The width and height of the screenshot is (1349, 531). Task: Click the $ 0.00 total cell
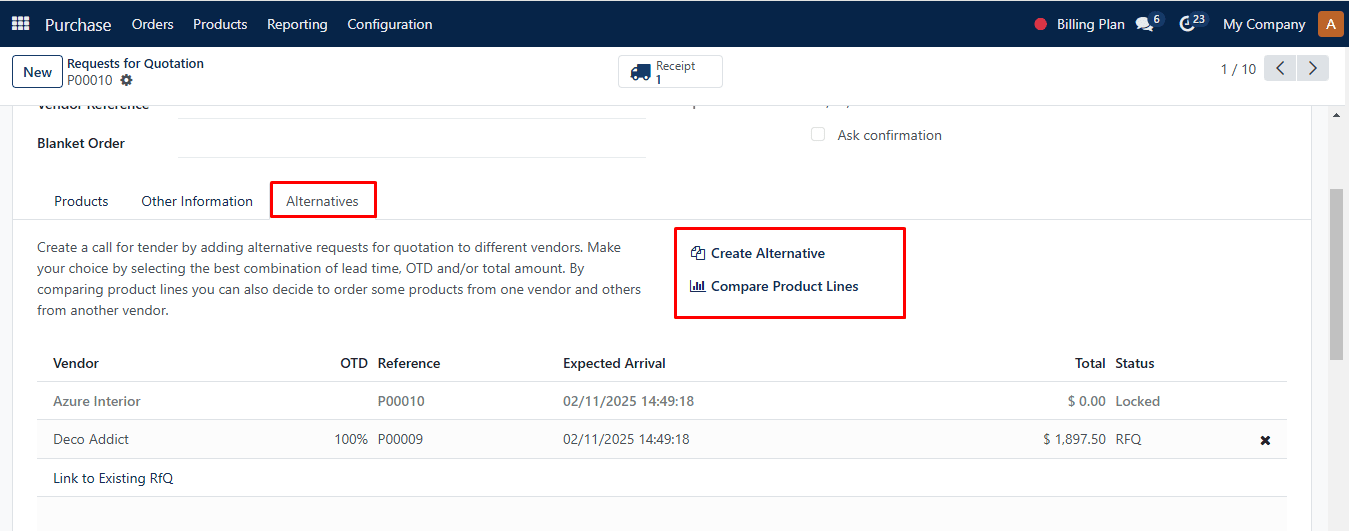(x=1087, y=401)
